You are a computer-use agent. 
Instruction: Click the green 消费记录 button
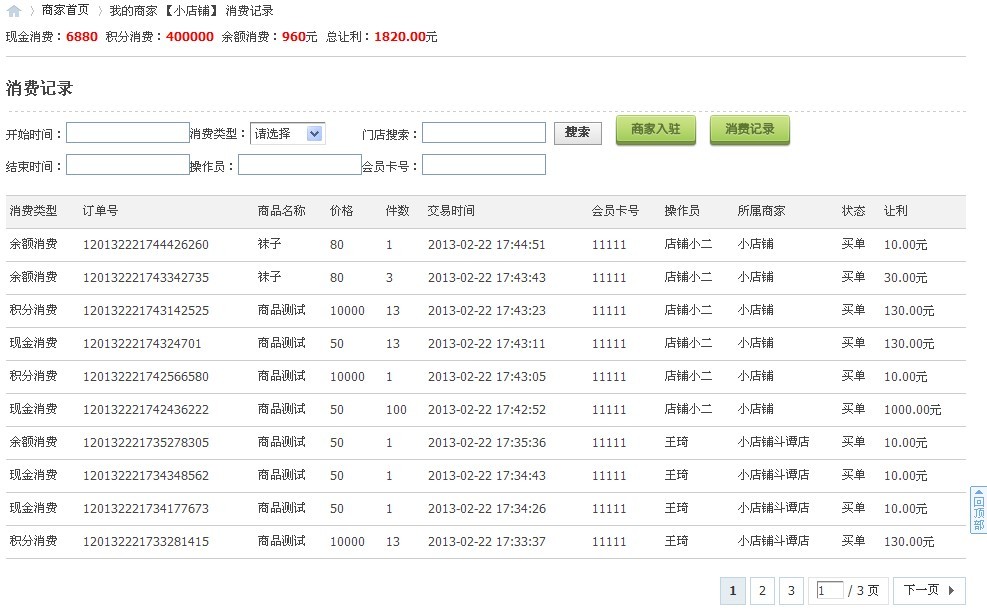click(750, 130)
